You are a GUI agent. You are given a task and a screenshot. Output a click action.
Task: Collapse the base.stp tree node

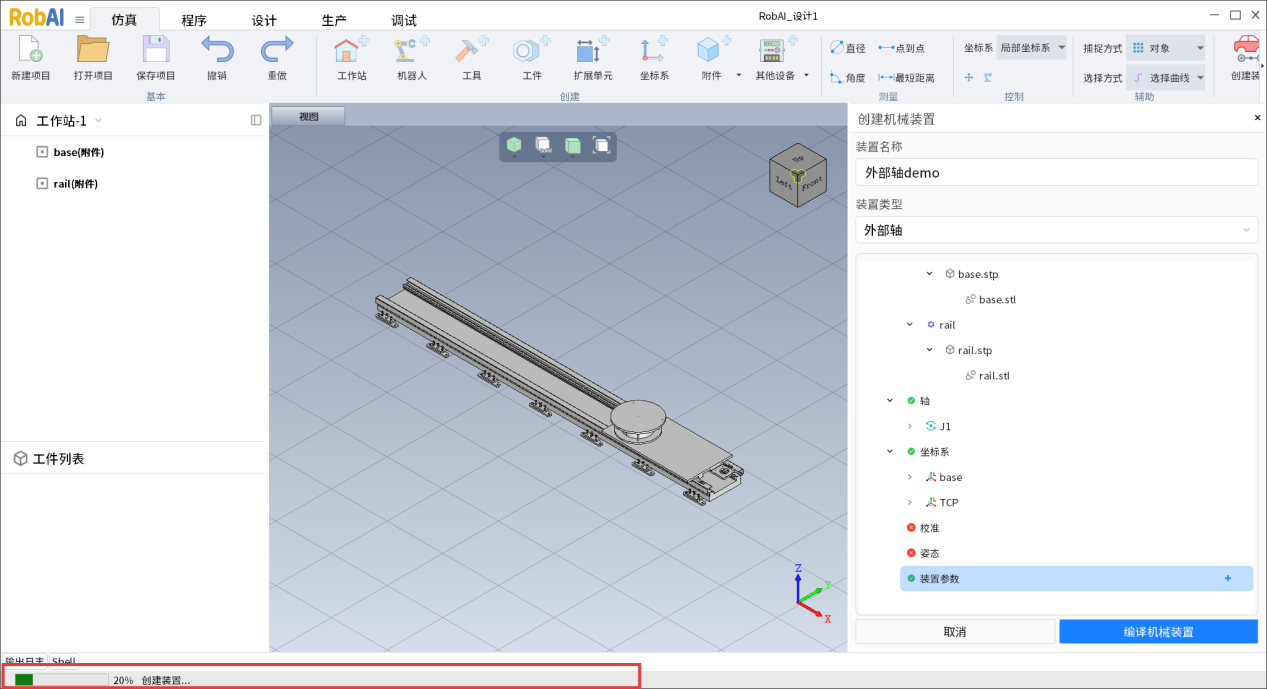(929, 274)
